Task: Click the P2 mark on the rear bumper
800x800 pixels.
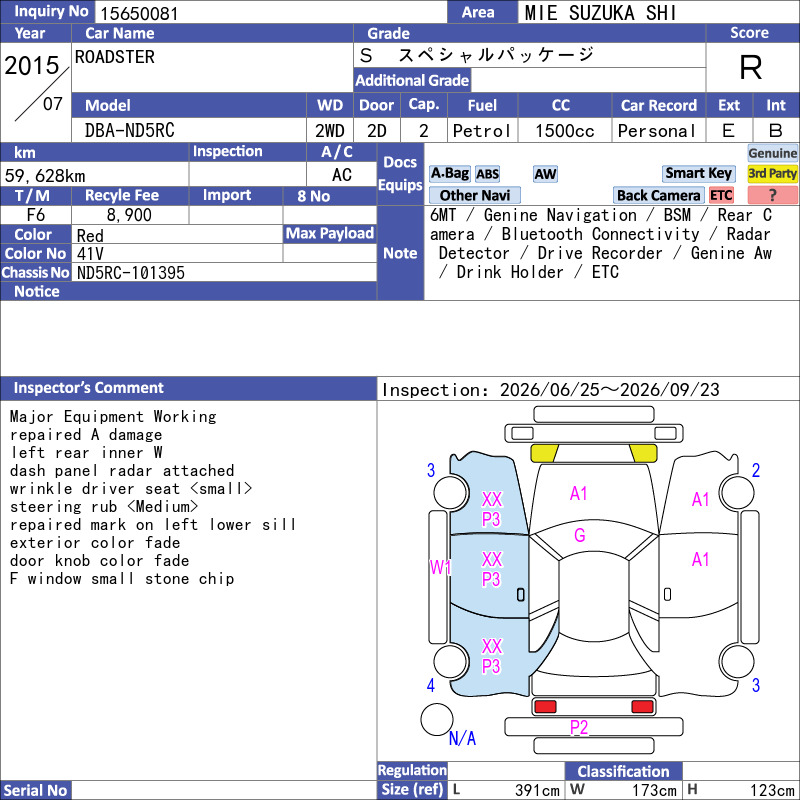Action: (x=579, y=727)
